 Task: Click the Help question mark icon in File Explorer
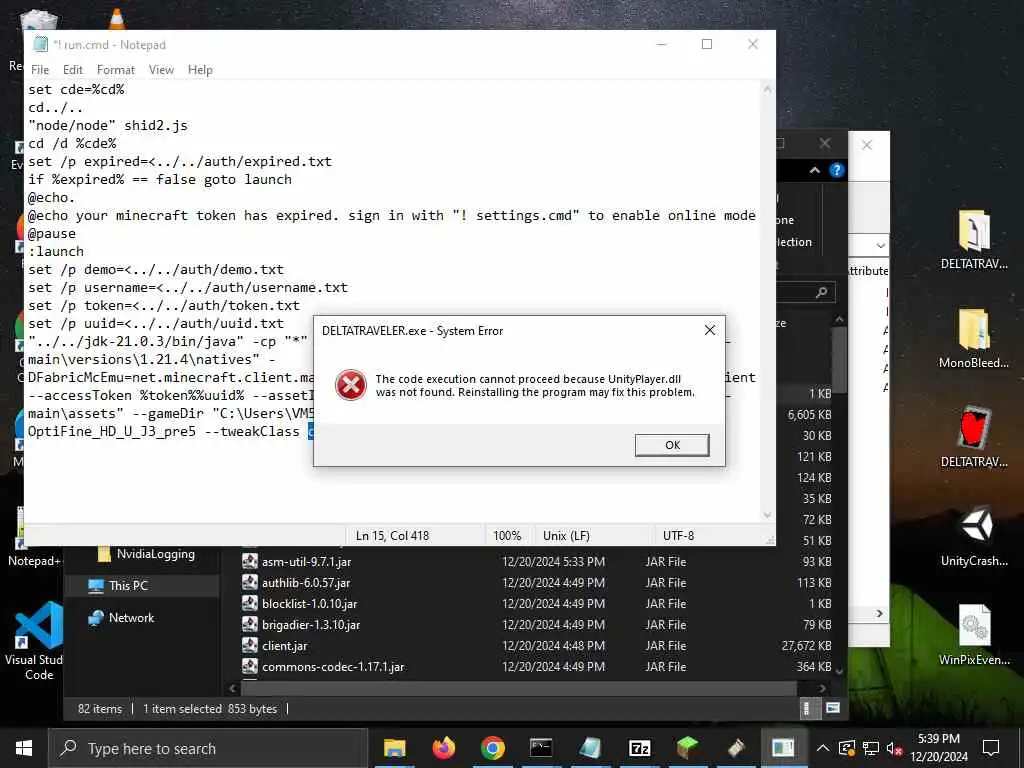[x=836, y=170]
